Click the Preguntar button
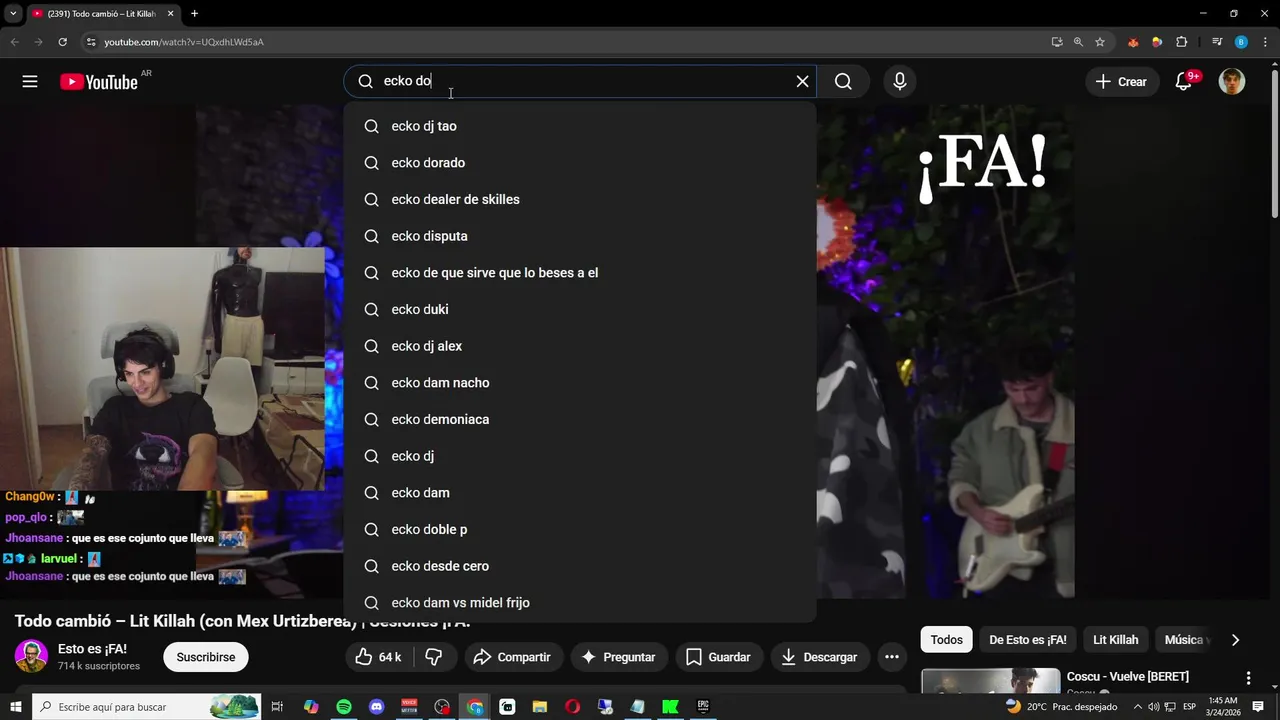Image resolution: width=1280 pixels, height=720 pixels. [618, 657]
